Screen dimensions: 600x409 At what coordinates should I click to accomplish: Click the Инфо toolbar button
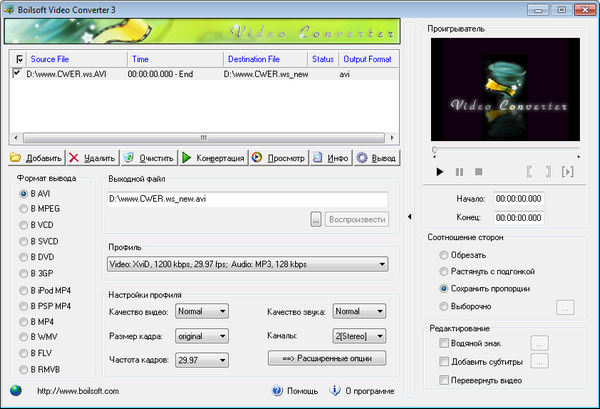(330, 158)
